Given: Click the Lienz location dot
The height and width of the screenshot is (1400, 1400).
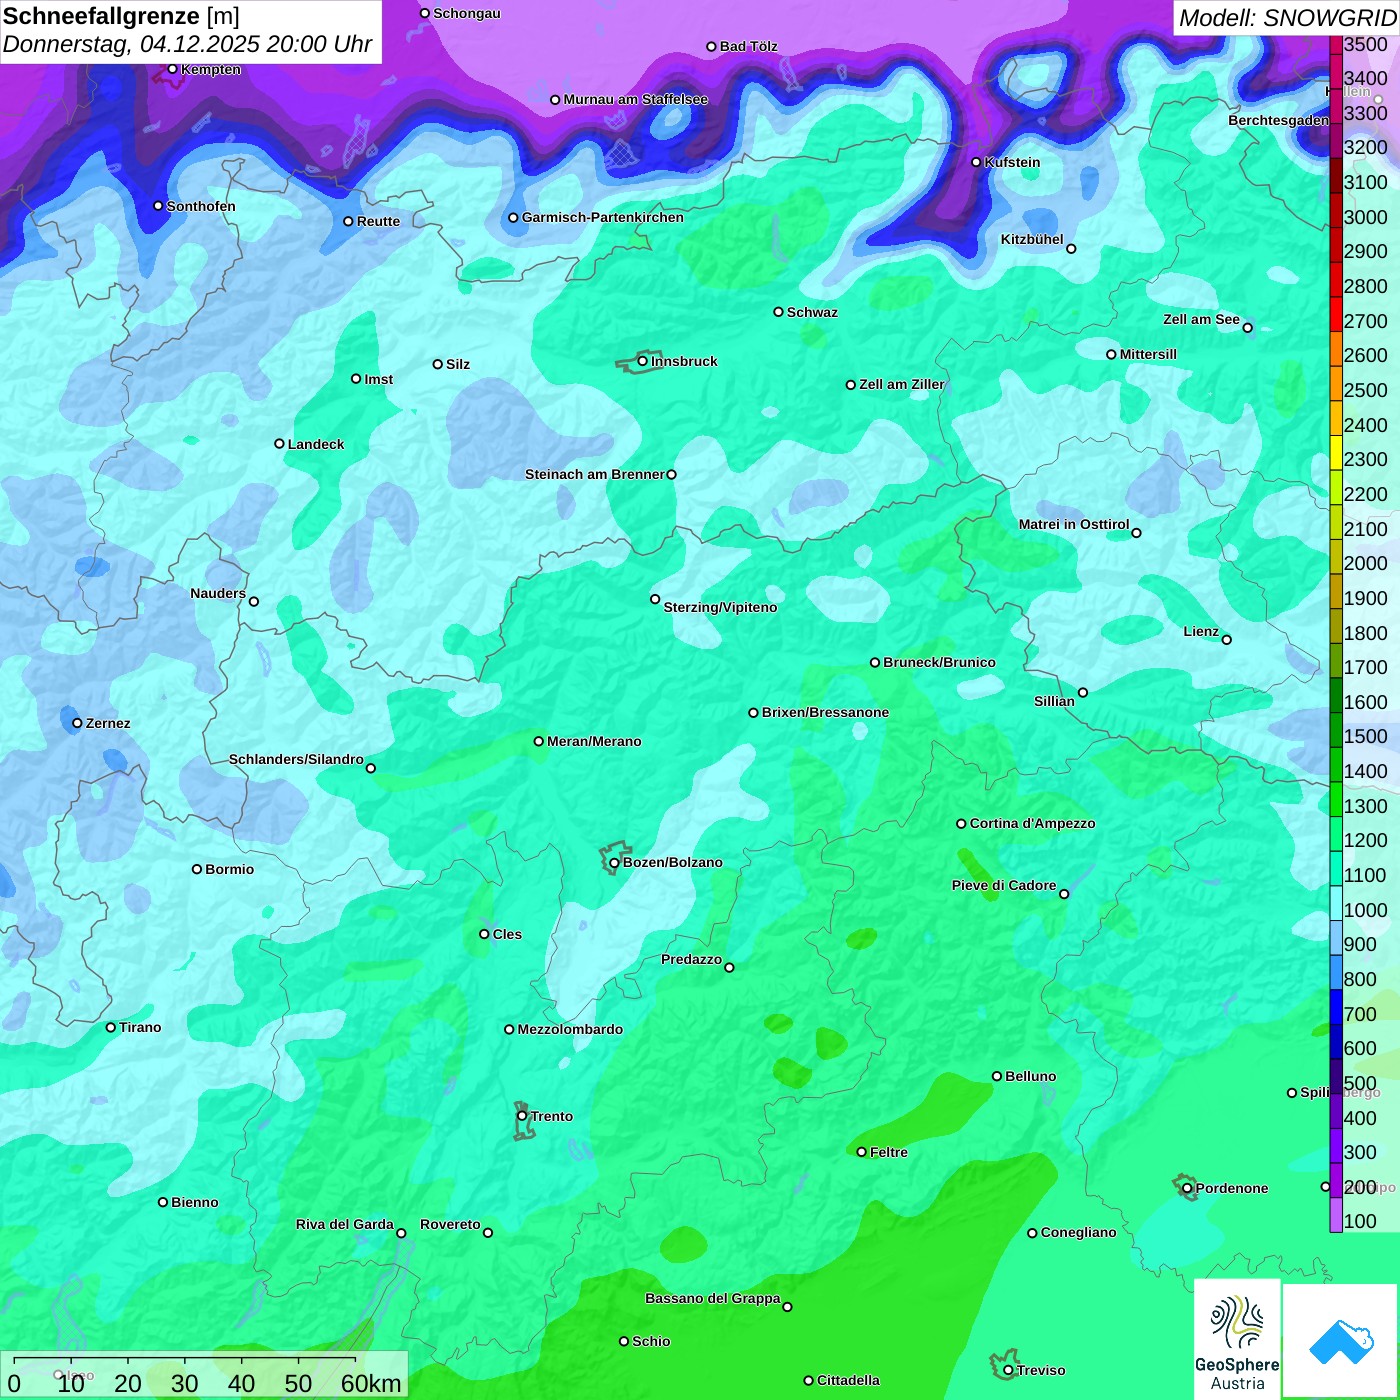Looking at the screenshot, I should 1227,640.
